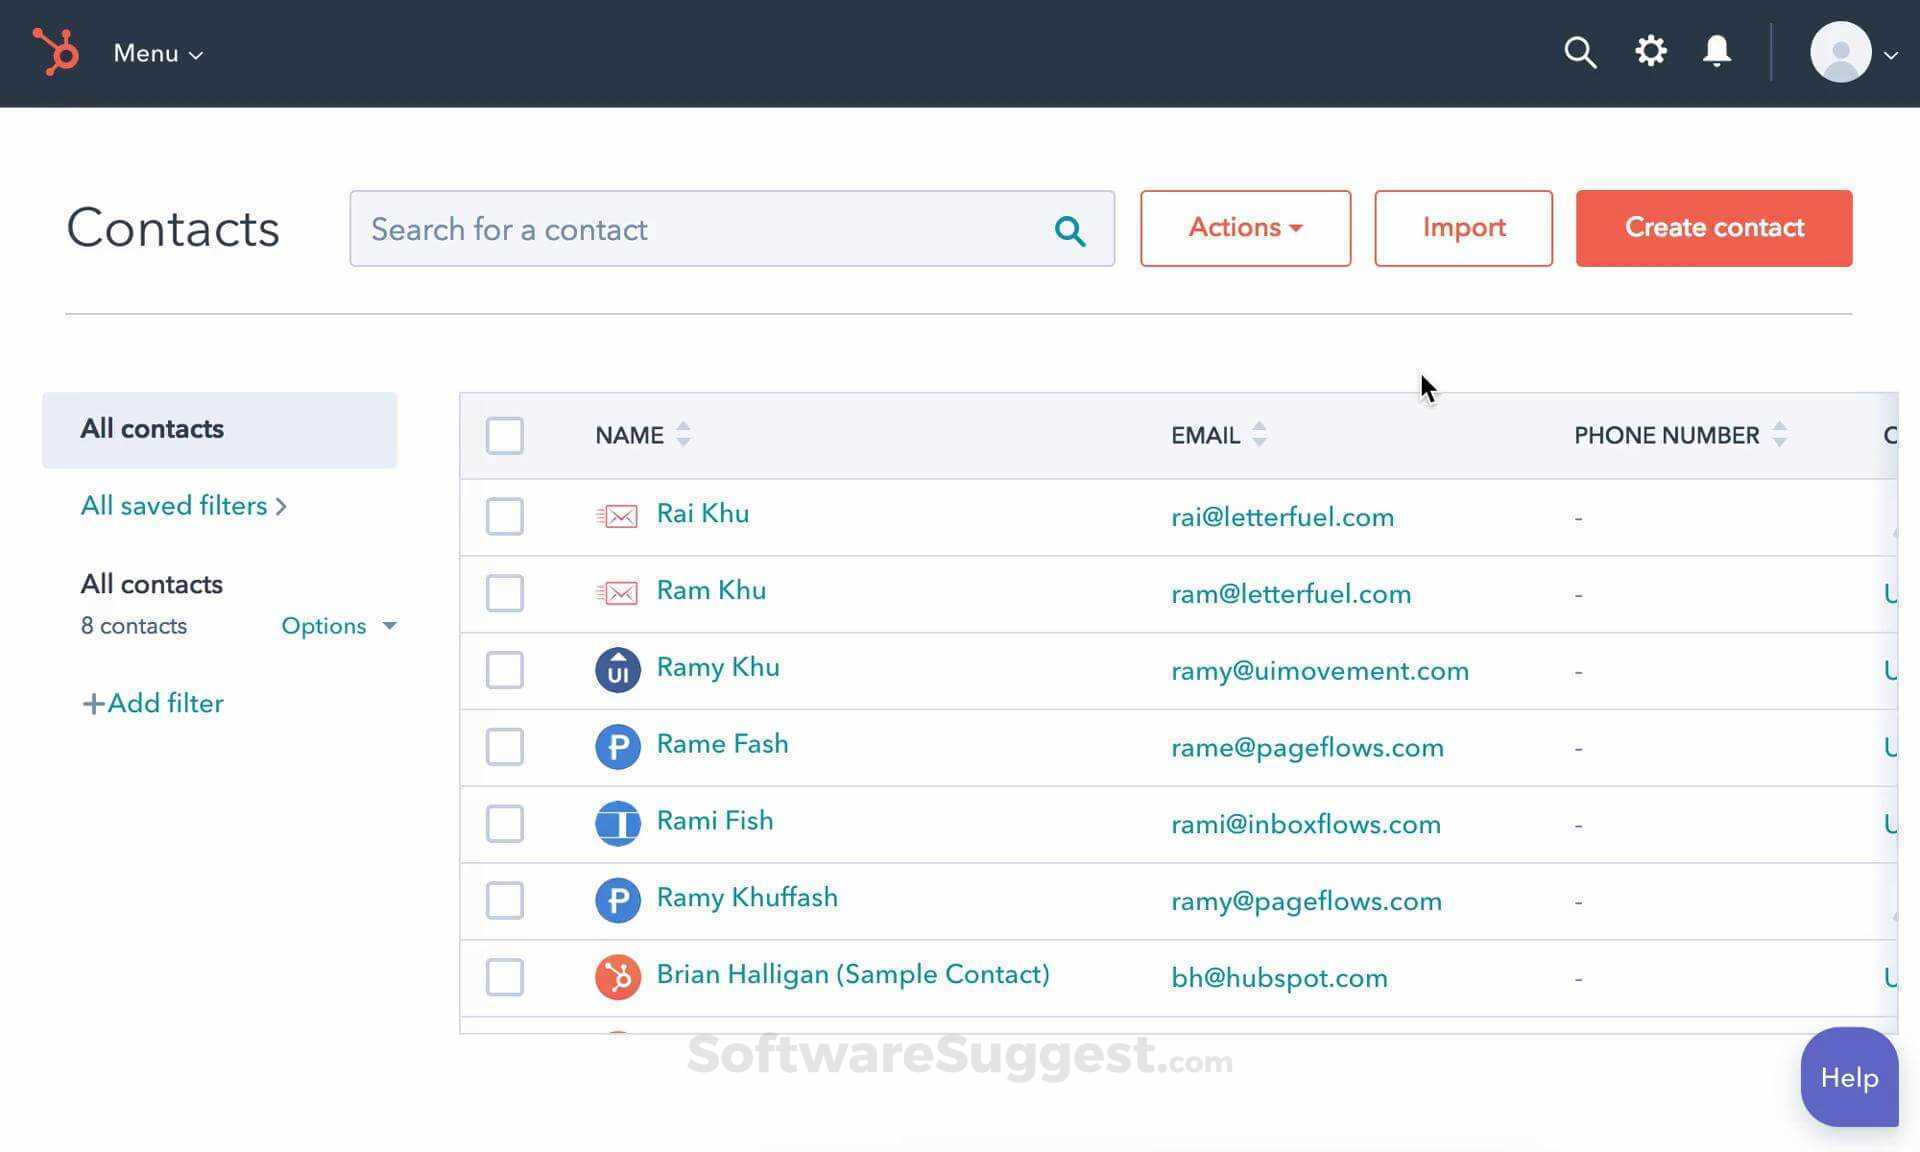Click the user avatar in header
This screenshot has width=1920, height=1152.
click(1840, 52)
